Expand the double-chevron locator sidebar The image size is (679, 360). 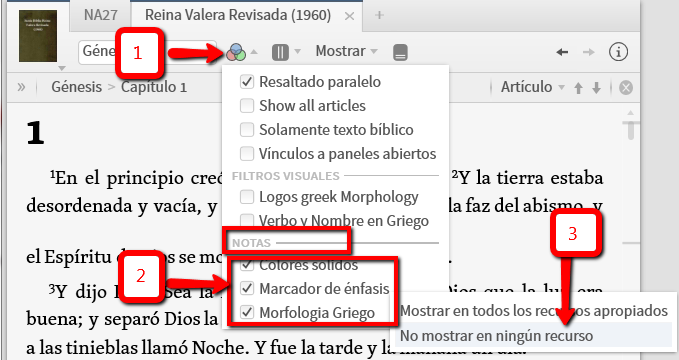pyautogui.click(x=21, y=87)
